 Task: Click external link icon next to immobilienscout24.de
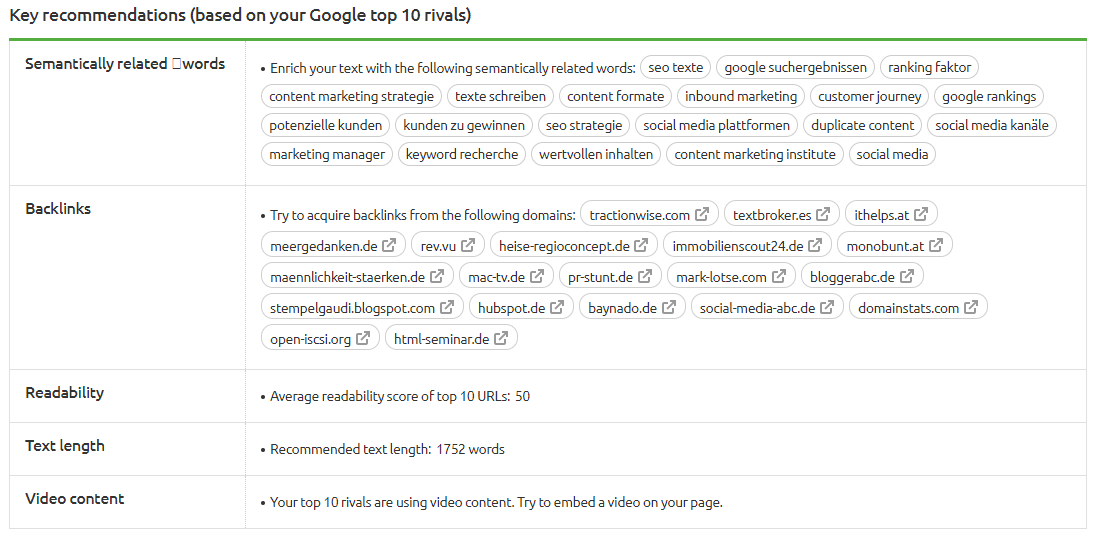815,246
